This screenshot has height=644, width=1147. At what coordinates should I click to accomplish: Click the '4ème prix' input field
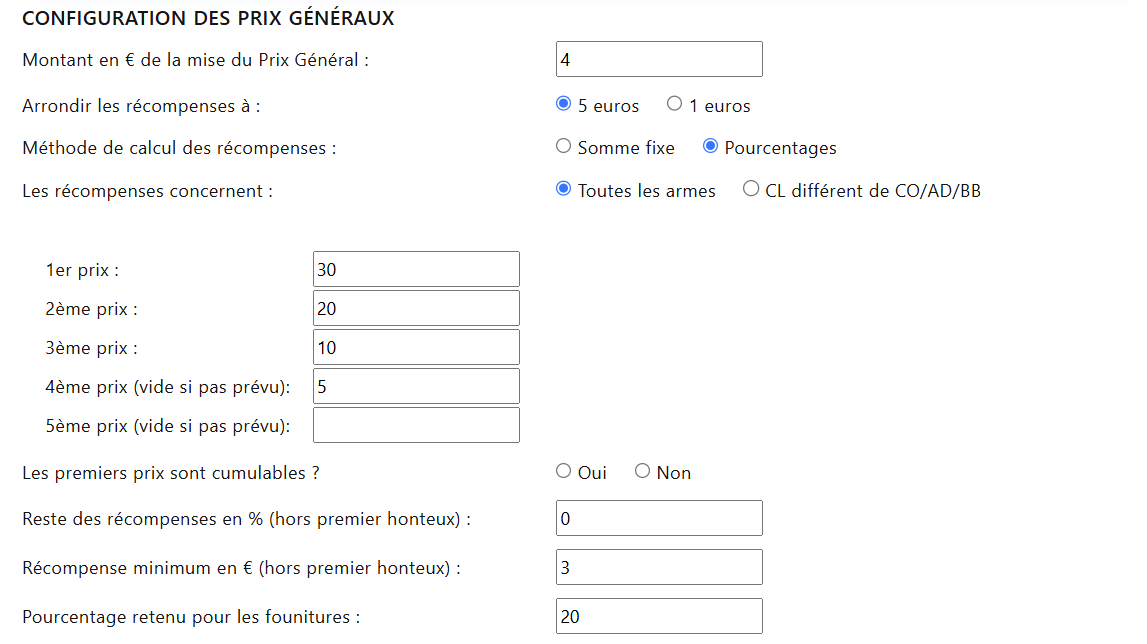click(x=415, y=385)
